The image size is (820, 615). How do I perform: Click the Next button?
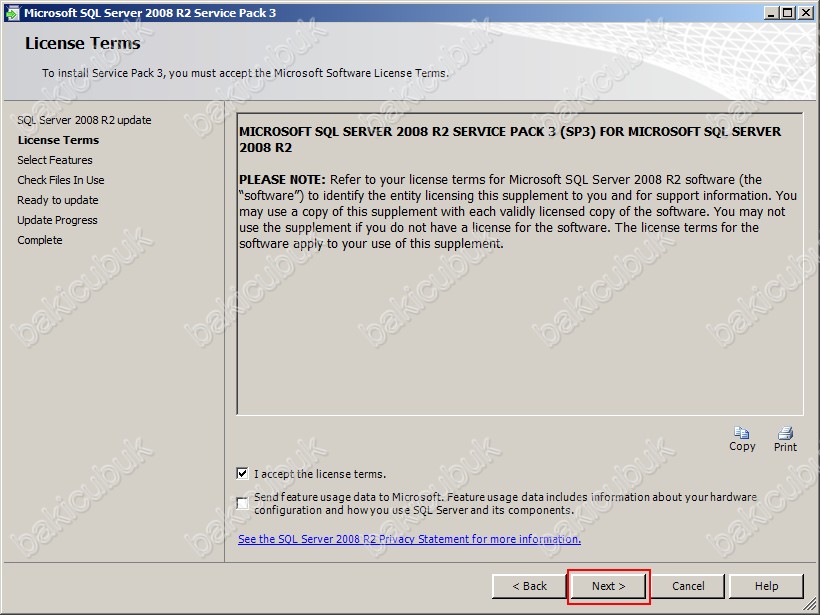point(608,586)
